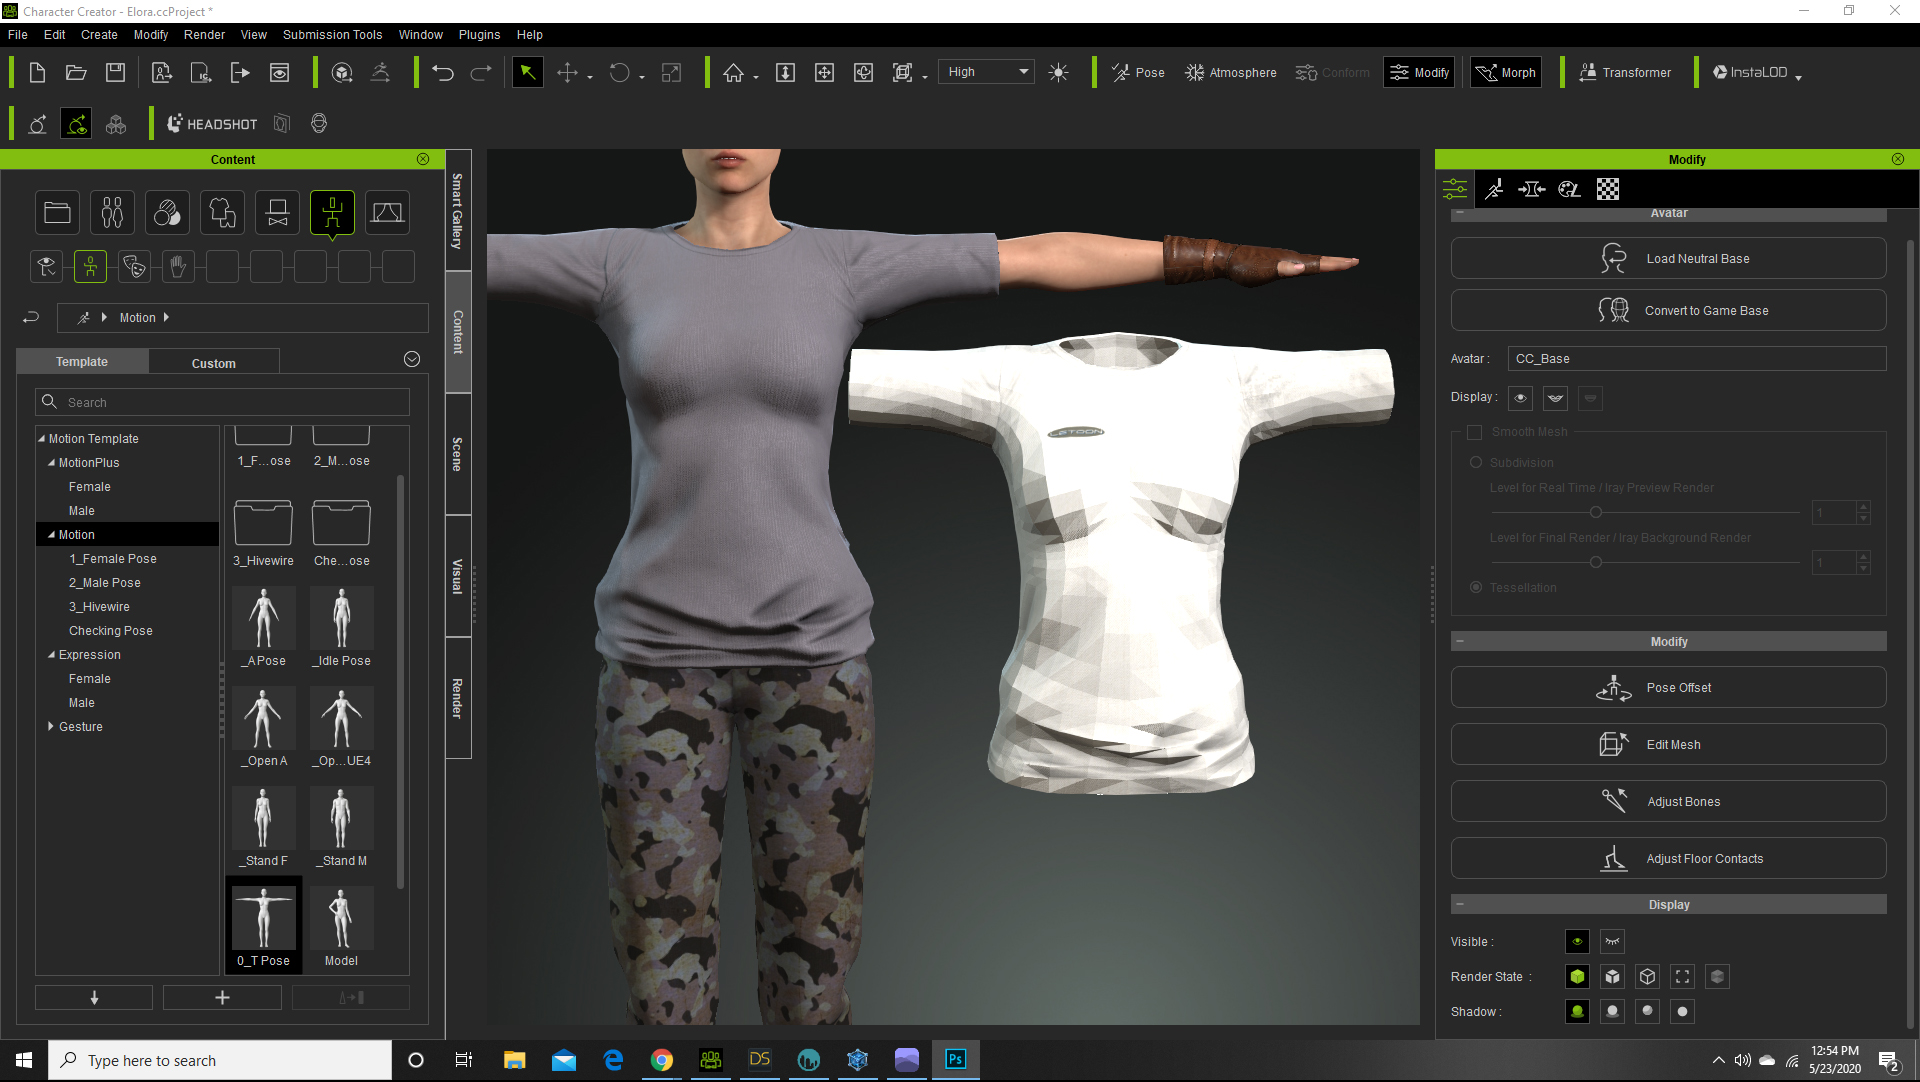The width and height of the screenshot is (1920, 1082).
Task: Click the Avatar name field CC_Base
Action: 1697,358
